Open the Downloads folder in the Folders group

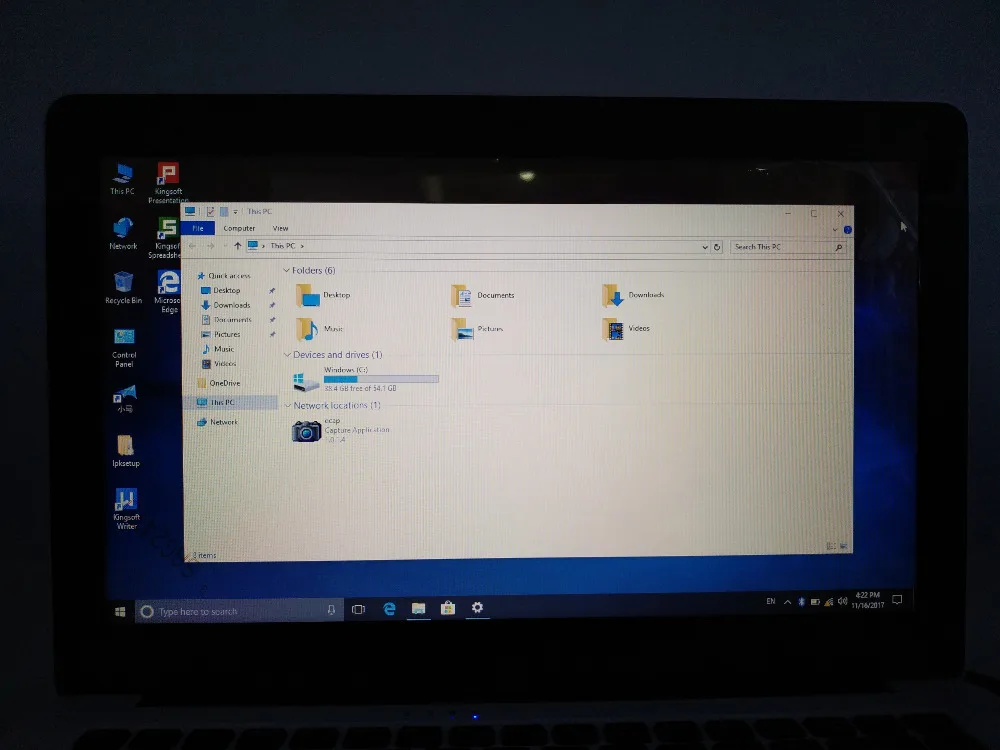pyautogui.click(x=633, y=295)
